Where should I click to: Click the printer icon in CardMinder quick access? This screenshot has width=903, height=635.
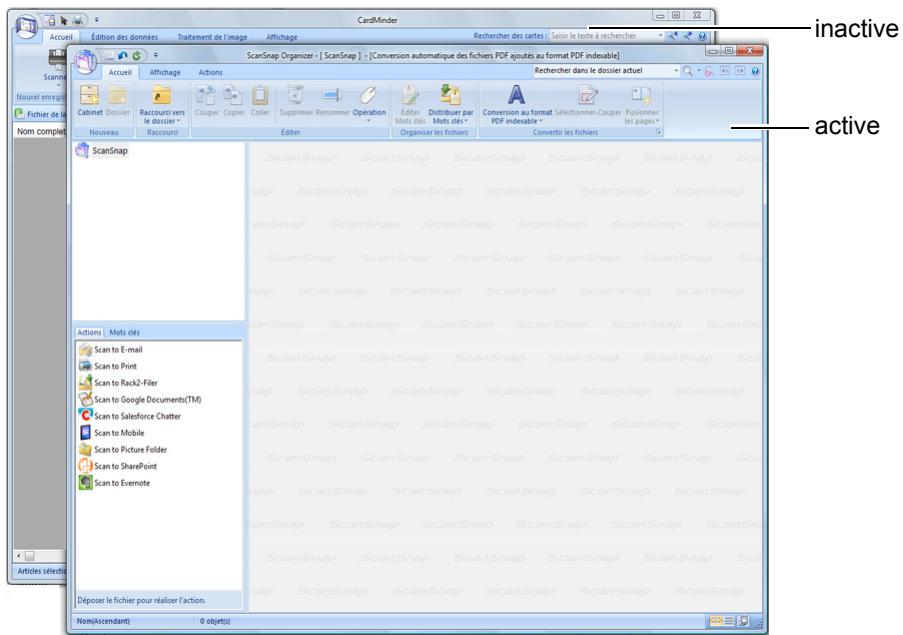coord(77,21)
